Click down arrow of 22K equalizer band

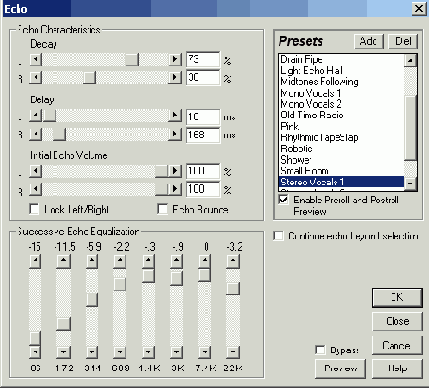(233, 352)
